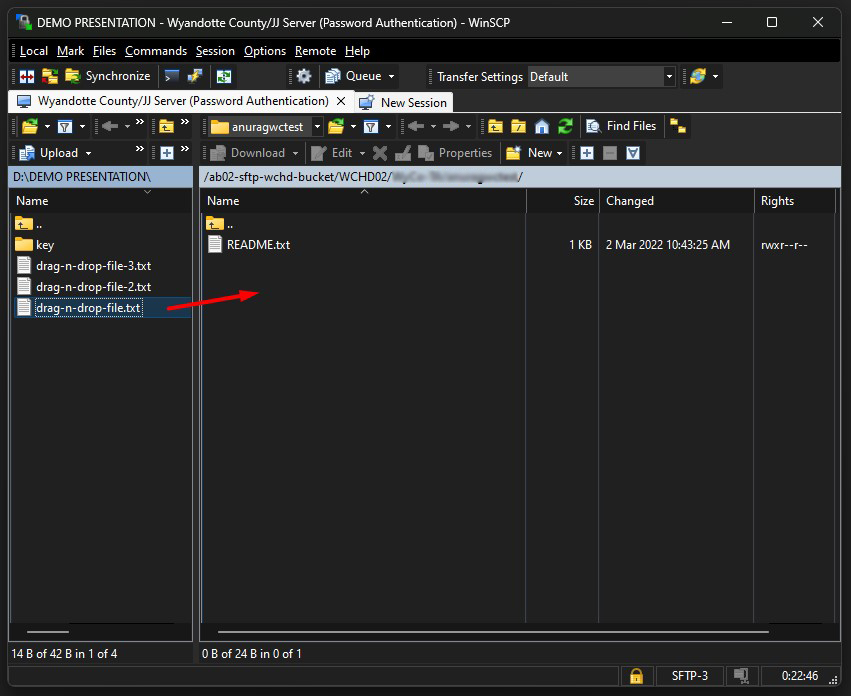Click the local panel filter icon
851x696 pixels.
65,126
